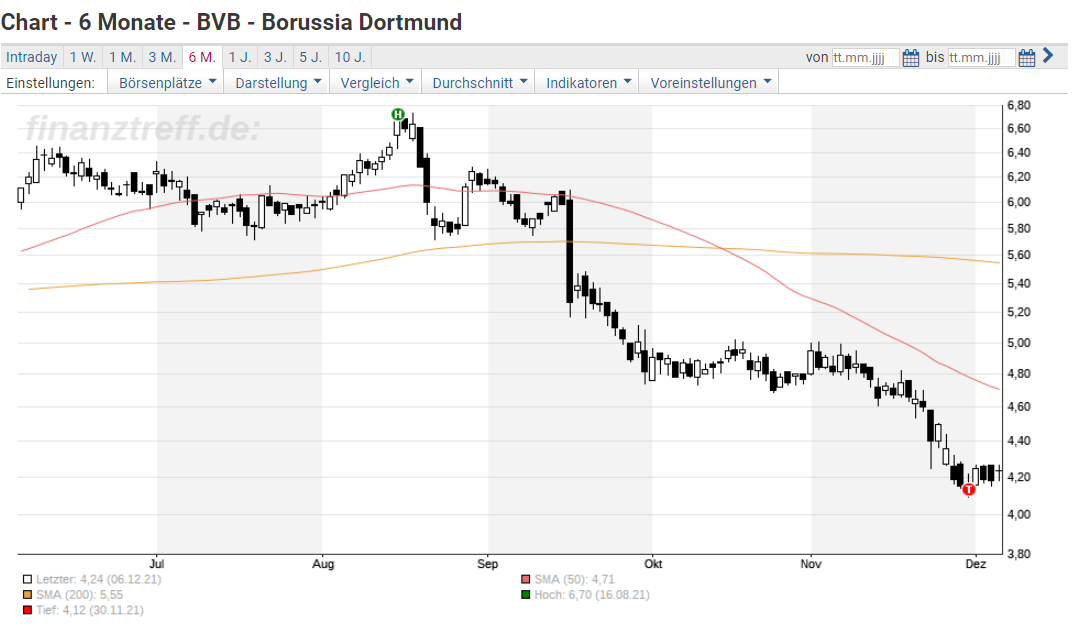Click the 'Hoch: 6,70 (16.08.21)' legend text
Screen dimensions: 1077x643
click(591, 595)
